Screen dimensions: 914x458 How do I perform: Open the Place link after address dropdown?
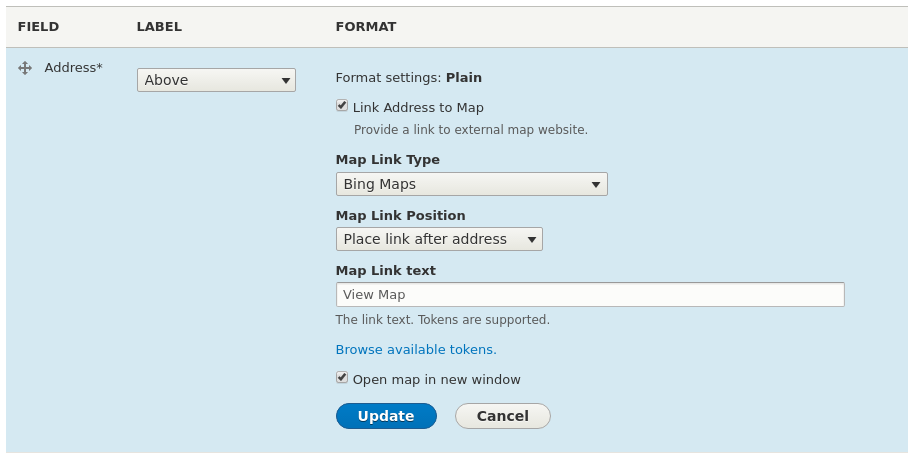tap(439, 239)
